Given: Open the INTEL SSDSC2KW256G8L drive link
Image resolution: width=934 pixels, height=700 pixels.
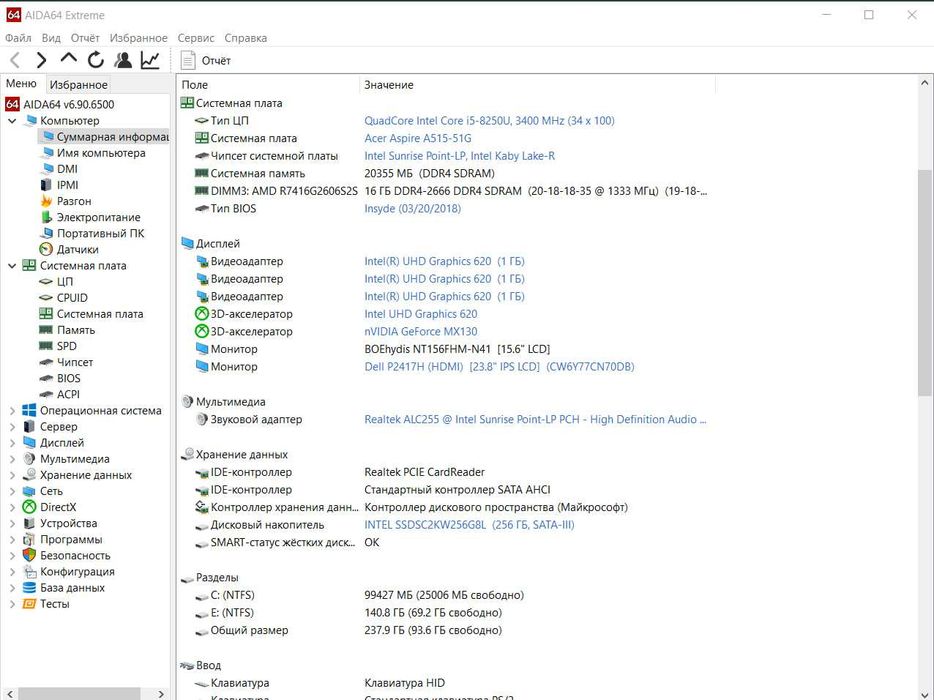Looking at the screenshot, I should coord(469,525).
